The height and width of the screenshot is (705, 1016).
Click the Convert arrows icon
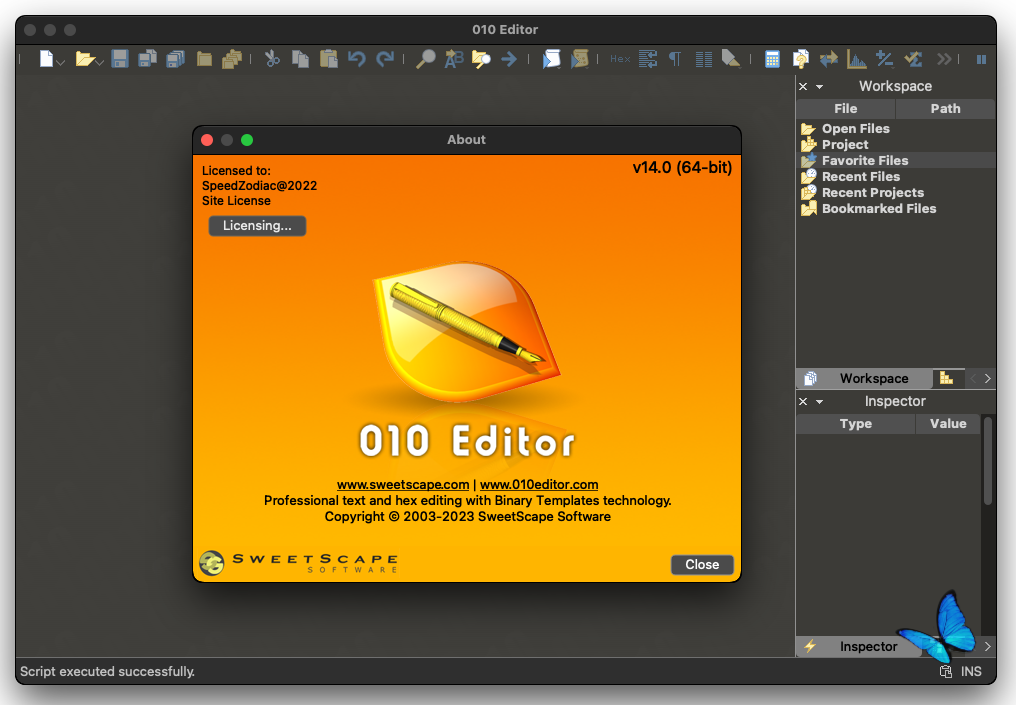click(828, 59)
